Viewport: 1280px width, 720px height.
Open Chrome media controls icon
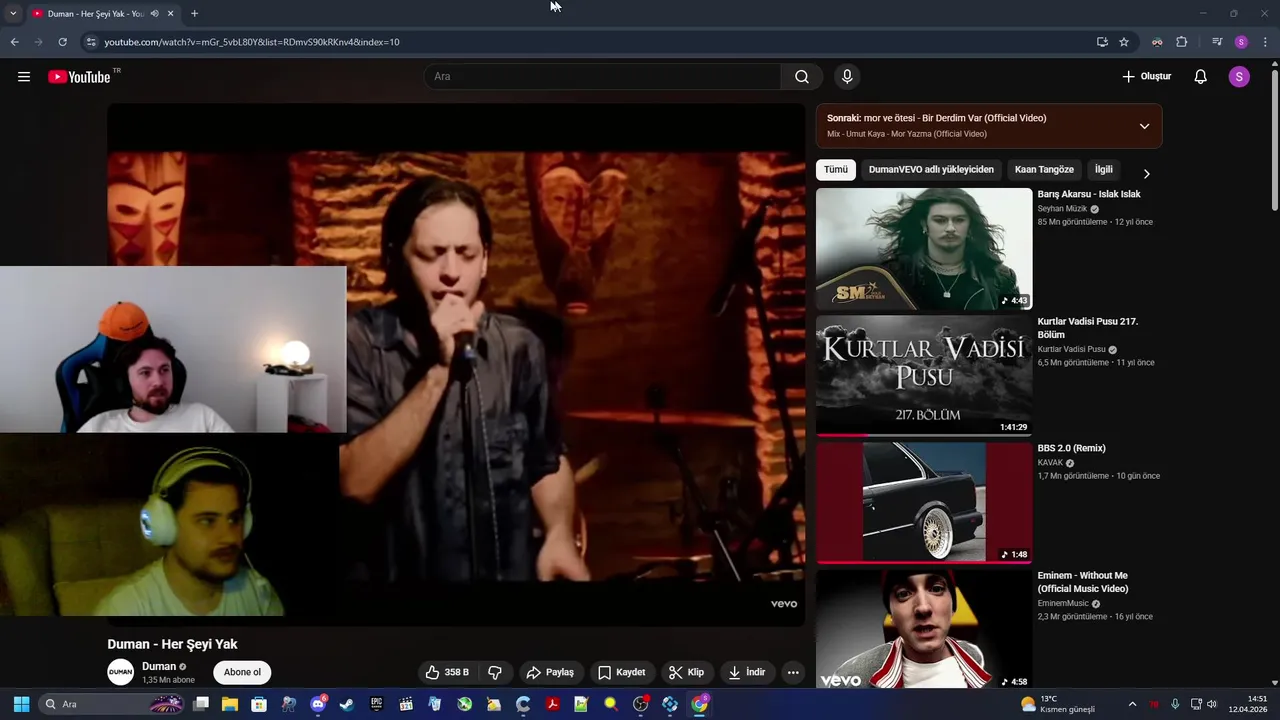[x=1217, y=42]
